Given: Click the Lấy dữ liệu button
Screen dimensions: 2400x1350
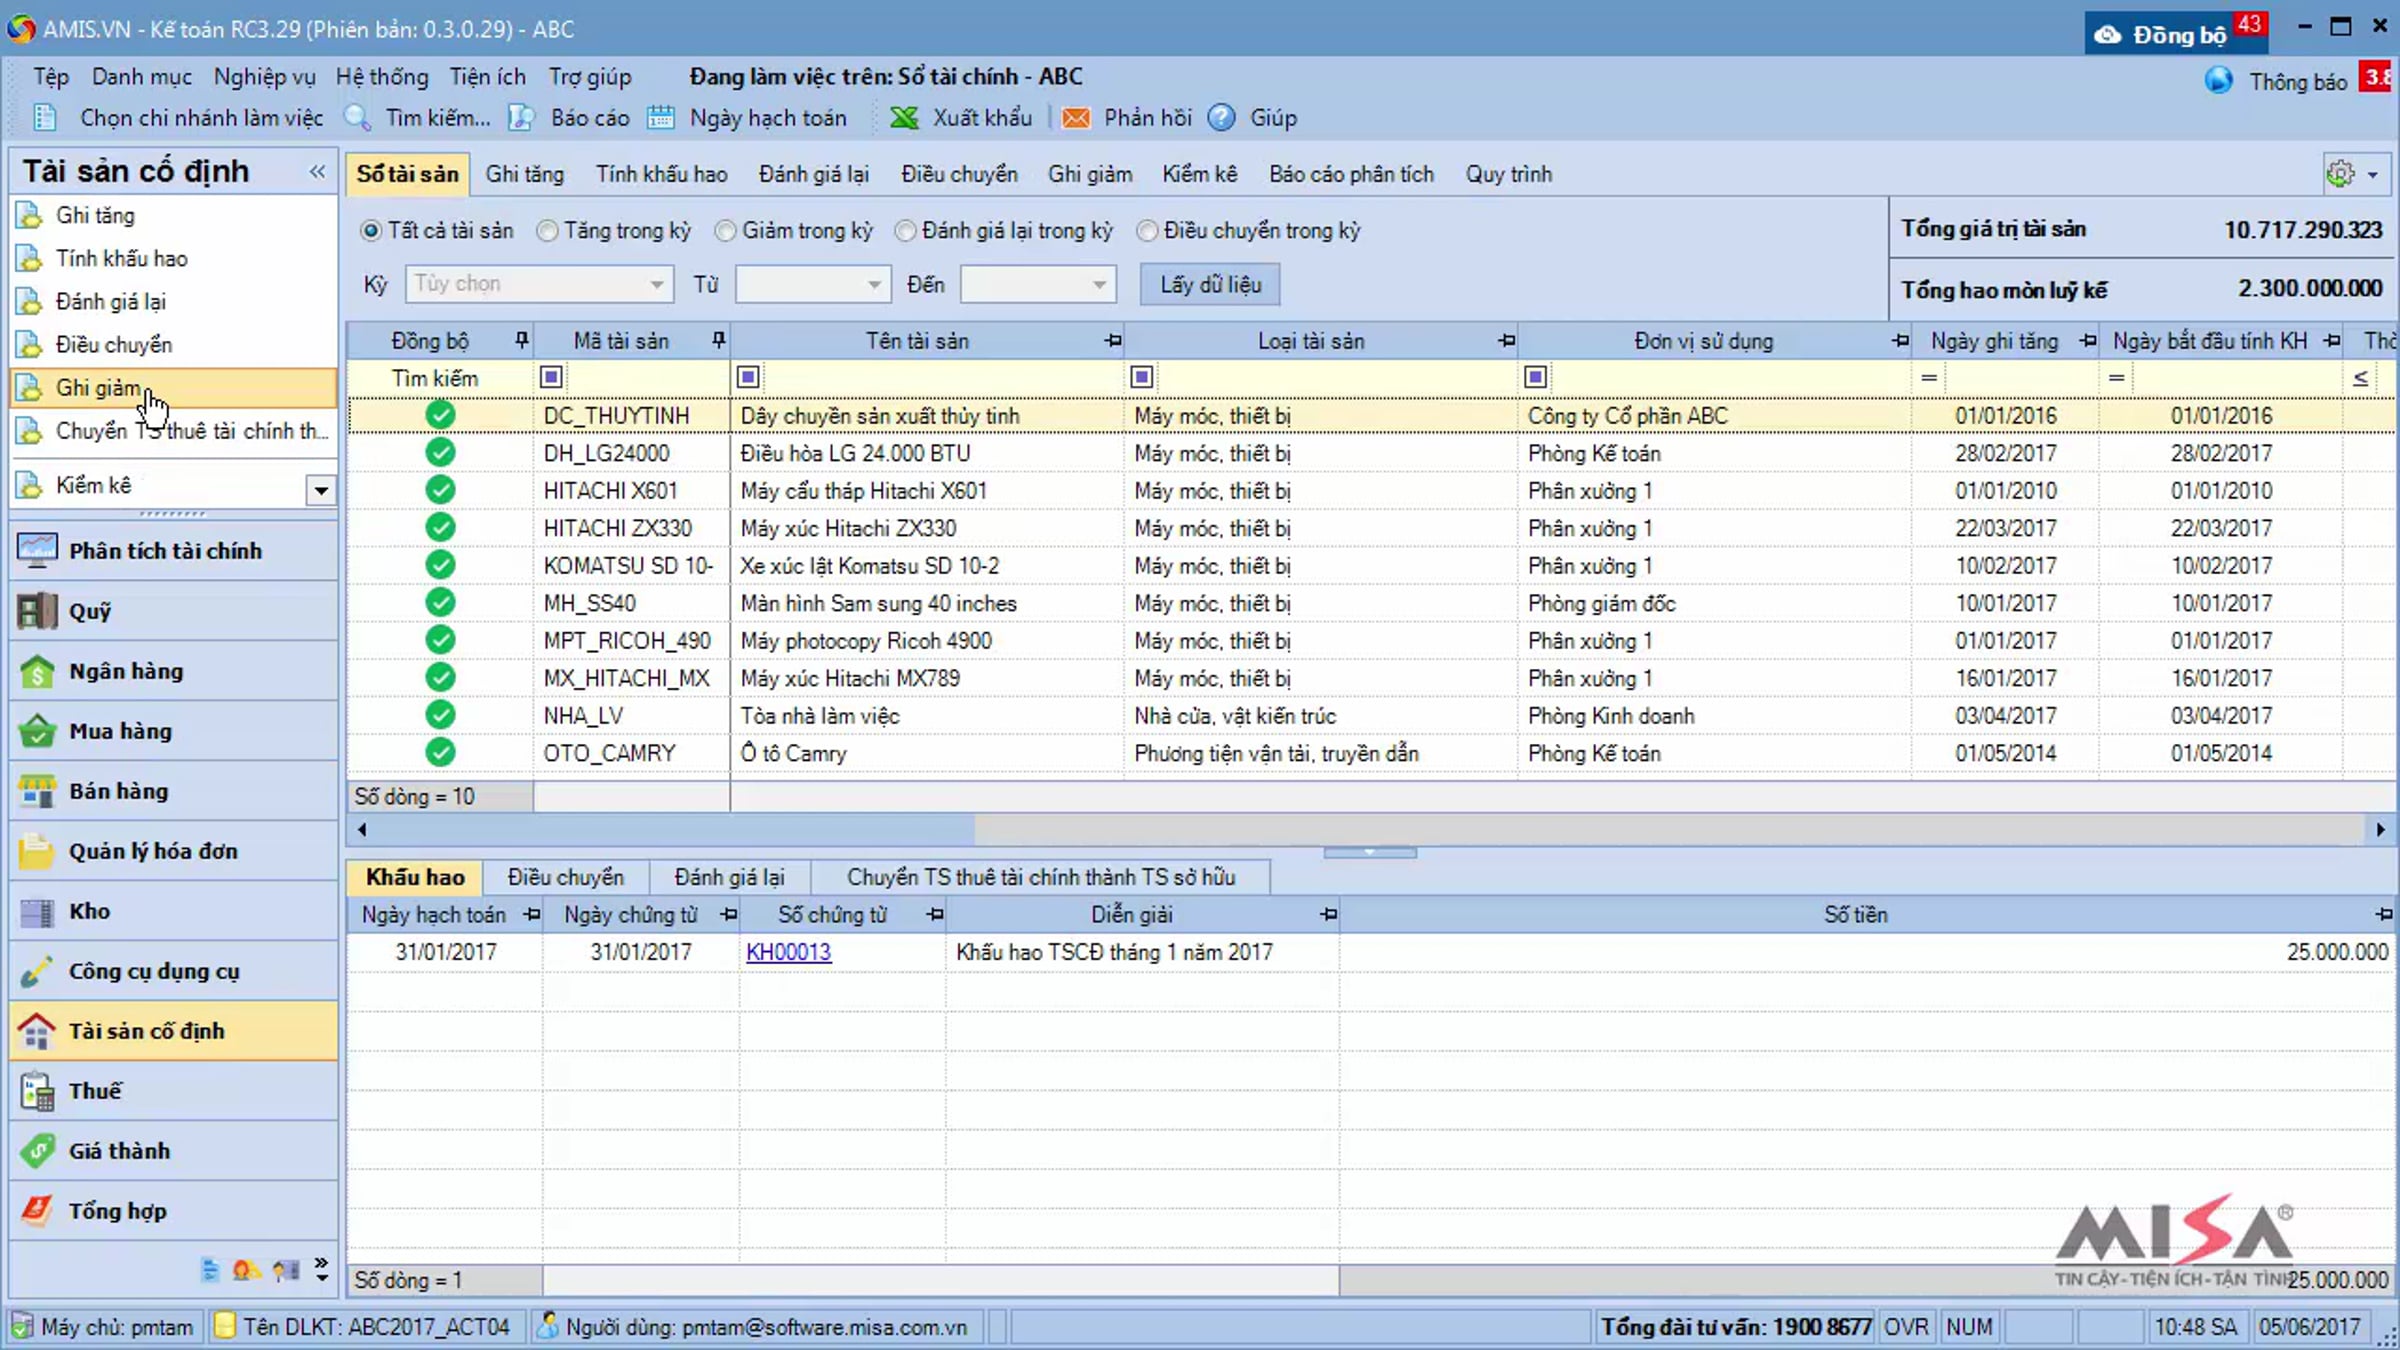Looking at the screenshot, I should (x=1211, y=285).
